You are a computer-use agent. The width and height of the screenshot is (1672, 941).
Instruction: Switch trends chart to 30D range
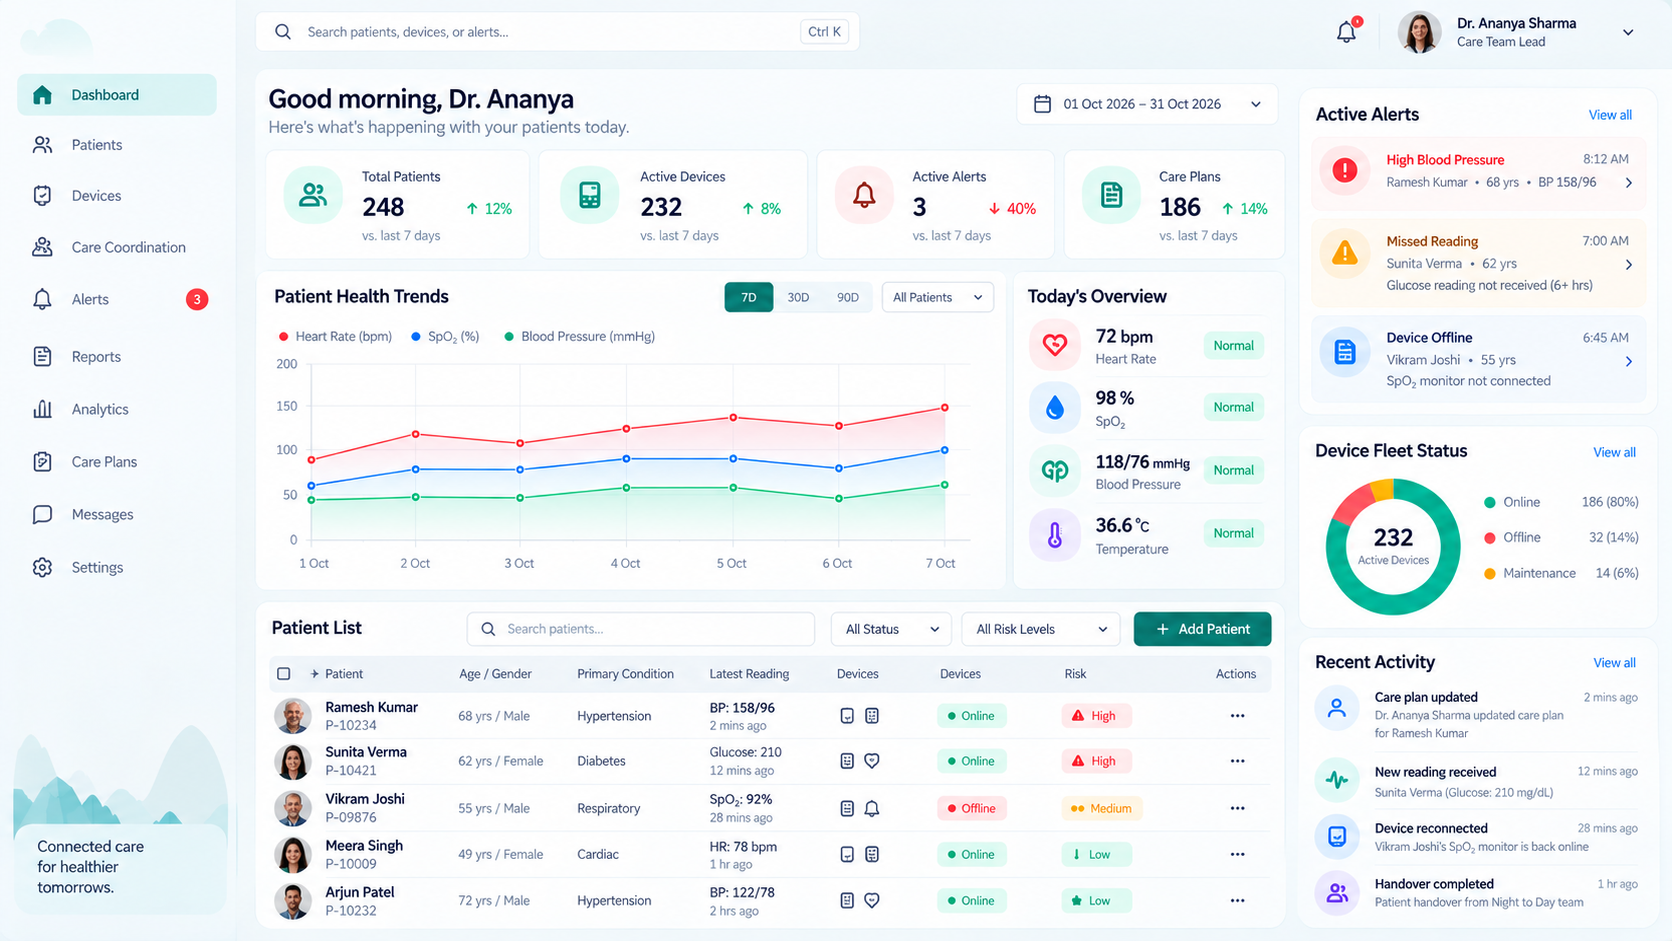point(798,297)
